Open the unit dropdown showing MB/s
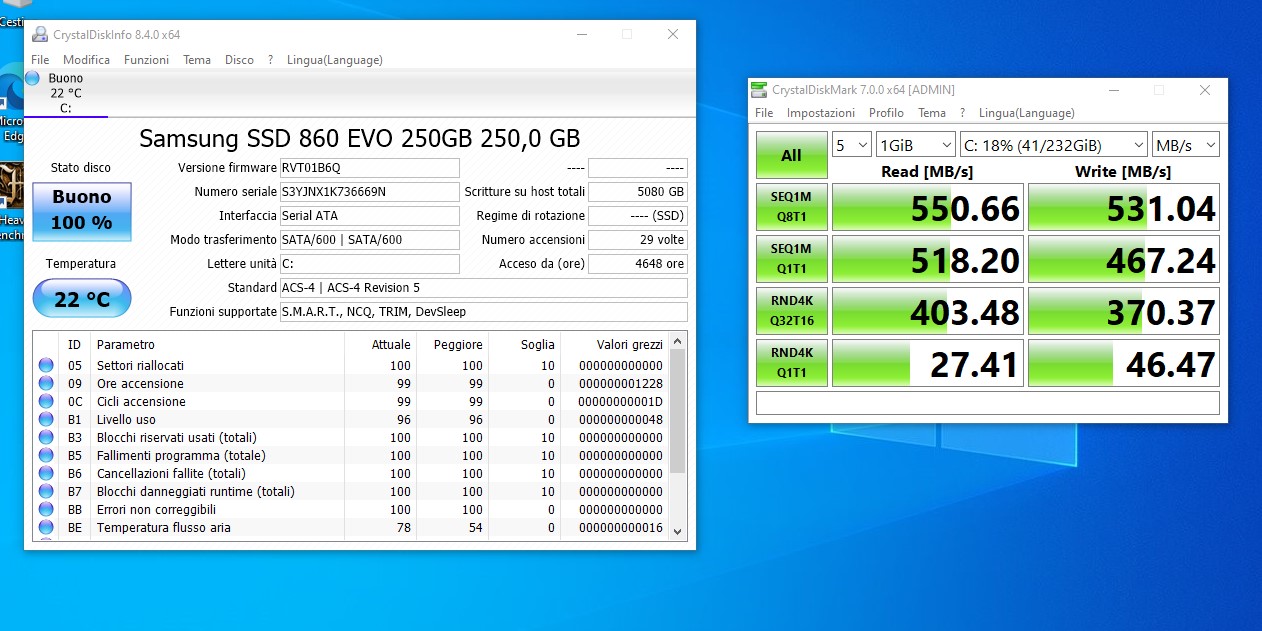 point(1186,145)
